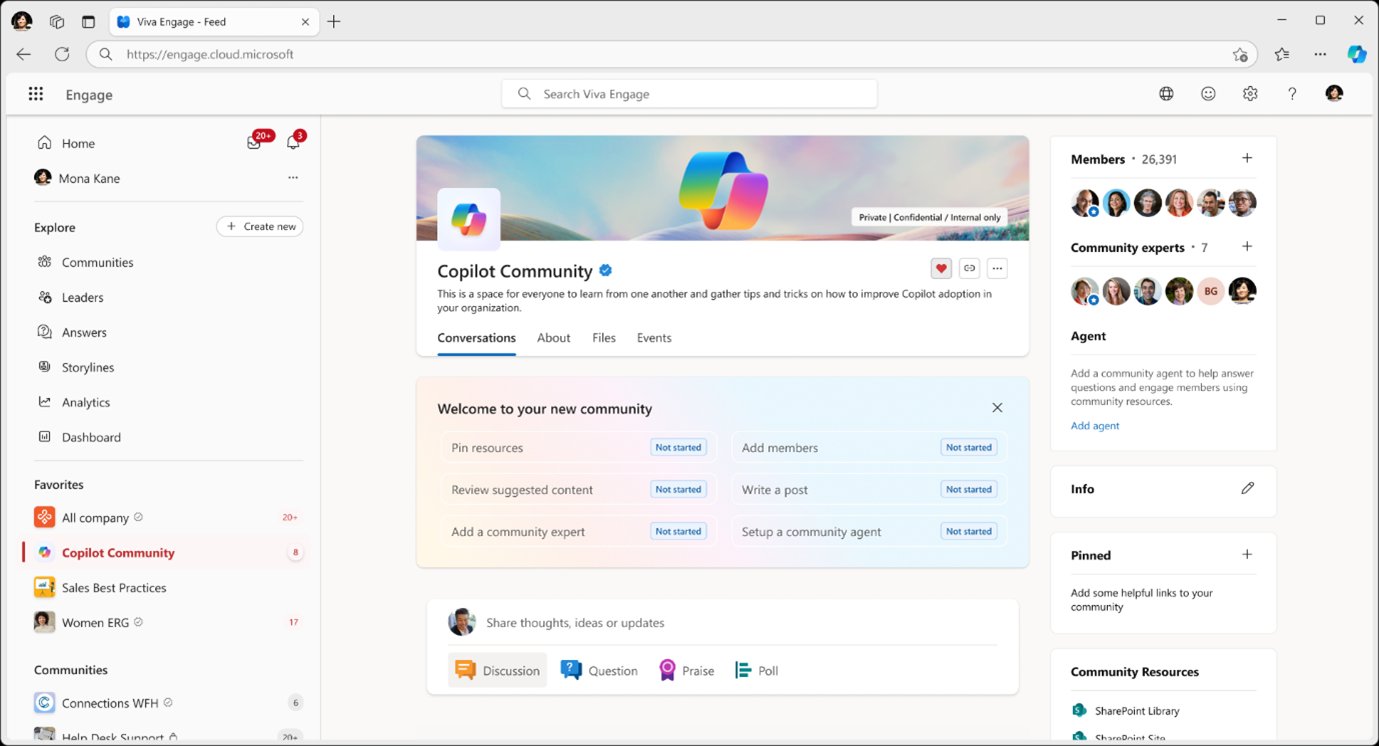1379x746 pixels.
Task: Click the Search Viva Engage field
Action: click(690, 94)
